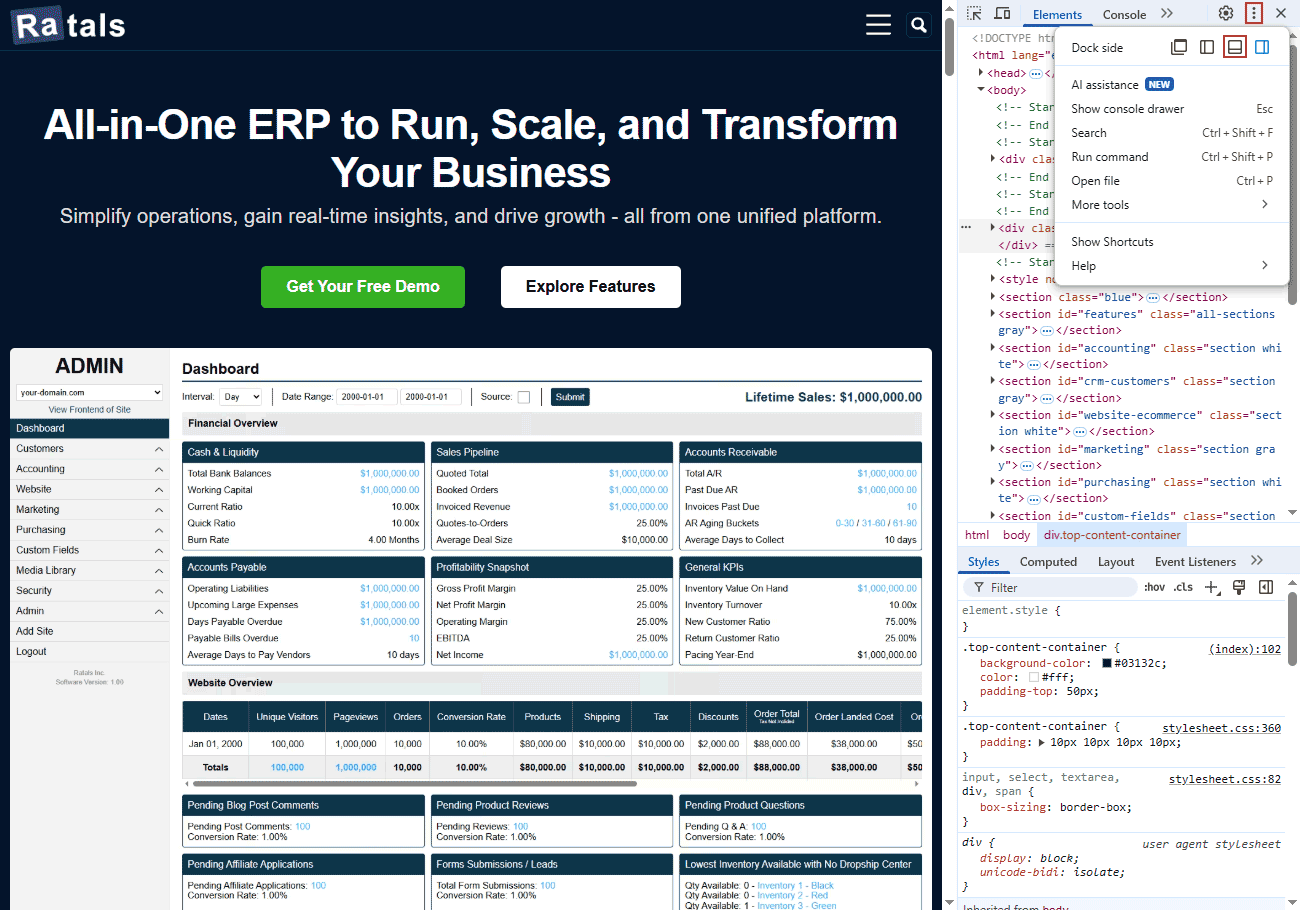This screenshot has width=1300, height=910.
Task: Toggle the :hov element state panel
Action: click(1154, 587)
